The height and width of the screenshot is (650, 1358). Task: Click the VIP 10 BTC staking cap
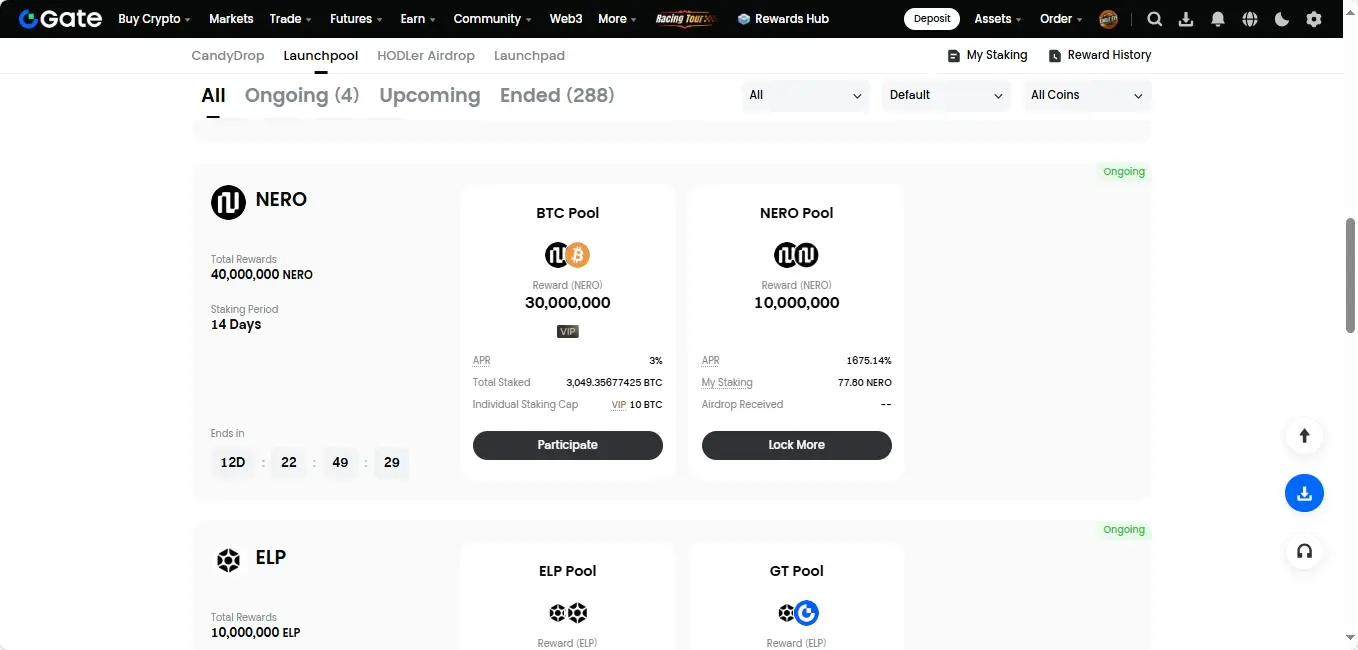click(637, 405)
